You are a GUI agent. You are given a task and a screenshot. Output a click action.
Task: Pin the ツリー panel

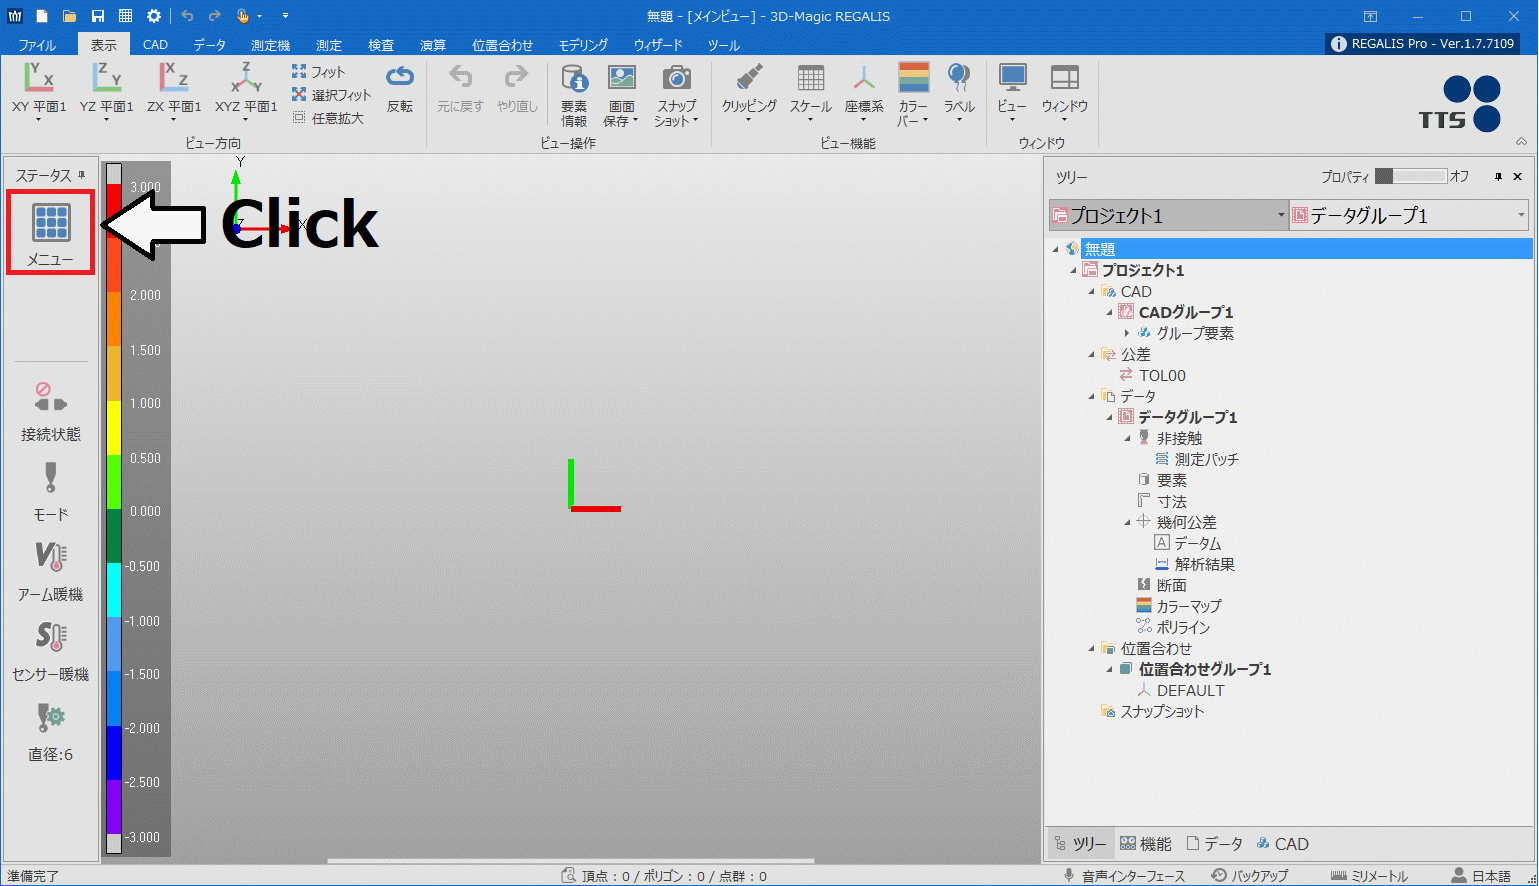point(1498,176)
